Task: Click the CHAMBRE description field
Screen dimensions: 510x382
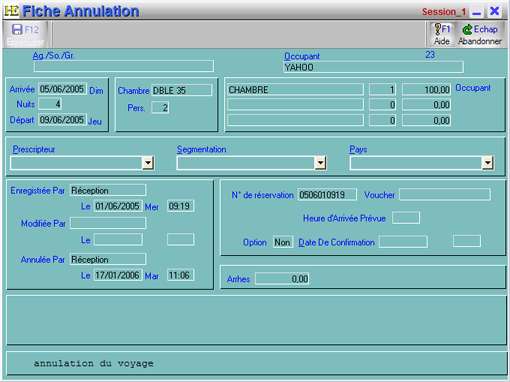Action: [295, 90]
